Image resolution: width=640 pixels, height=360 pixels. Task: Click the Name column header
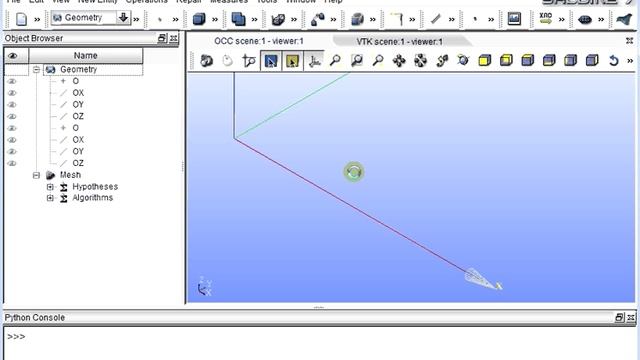click(86, 56)
